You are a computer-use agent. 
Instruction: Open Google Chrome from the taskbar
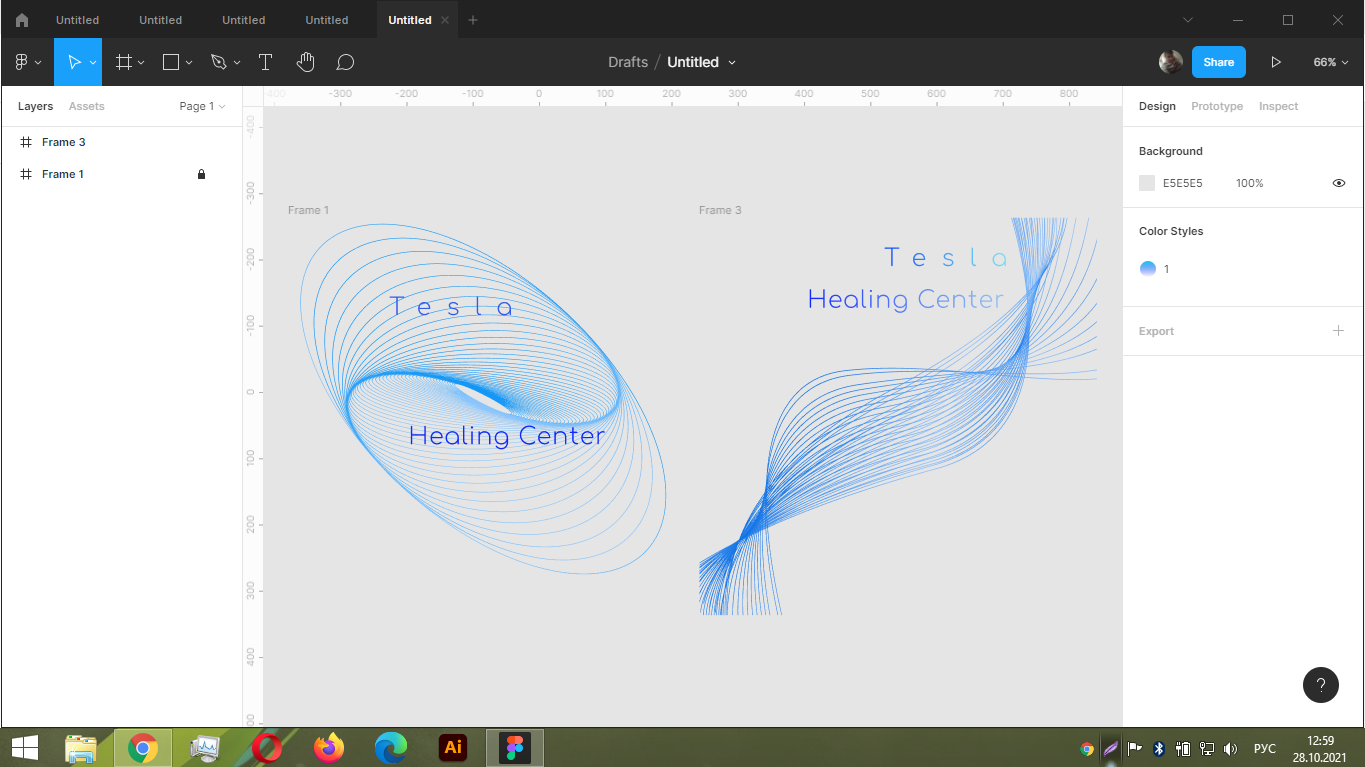point(143,747)
